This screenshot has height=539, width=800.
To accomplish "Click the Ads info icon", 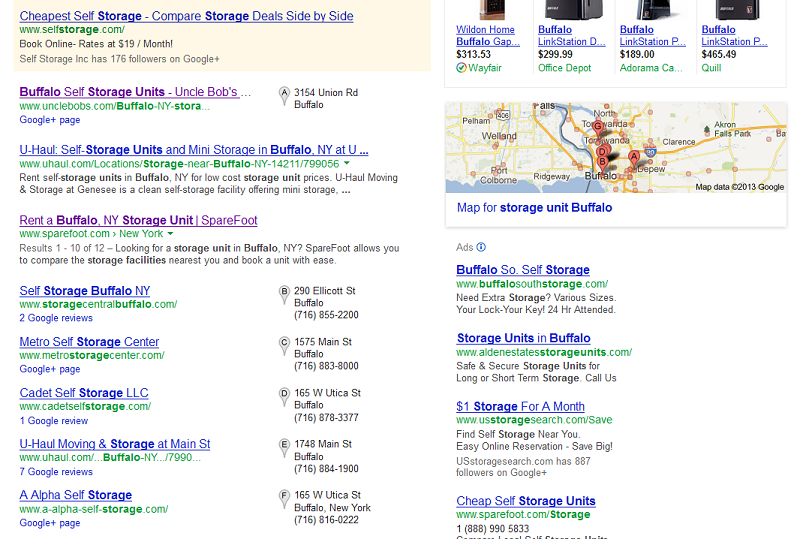I will [481, 247].
